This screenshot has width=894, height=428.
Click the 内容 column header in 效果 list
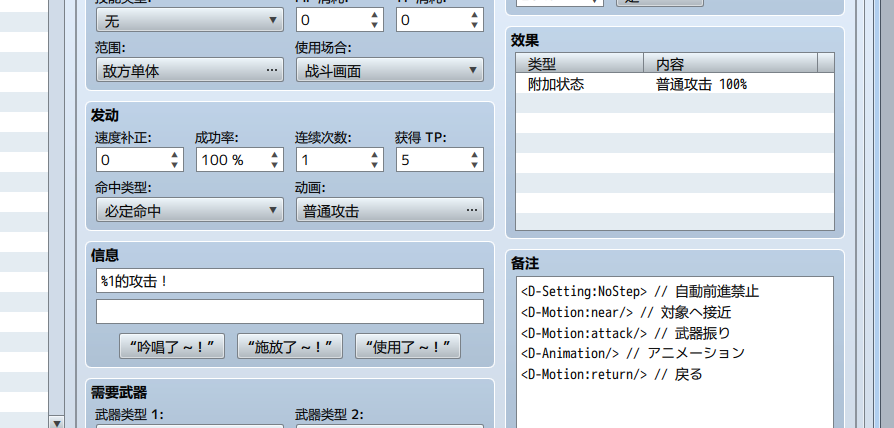pyautogui.click(x=731, y=63)
